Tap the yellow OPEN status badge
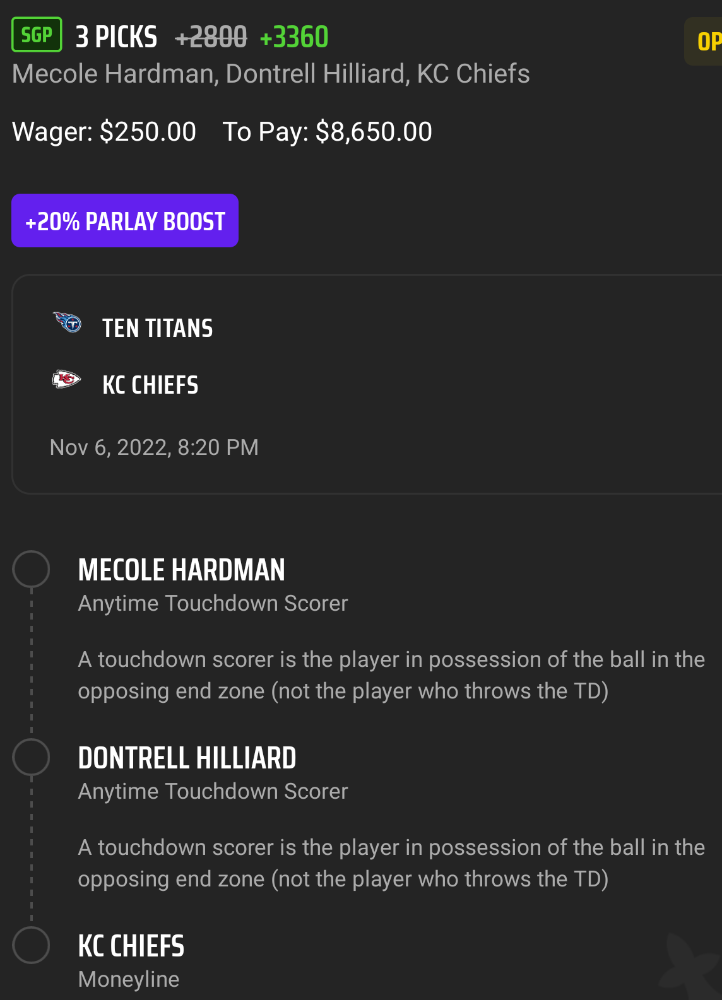Viewport: 722px width, 1000px height. click(704, 41)
